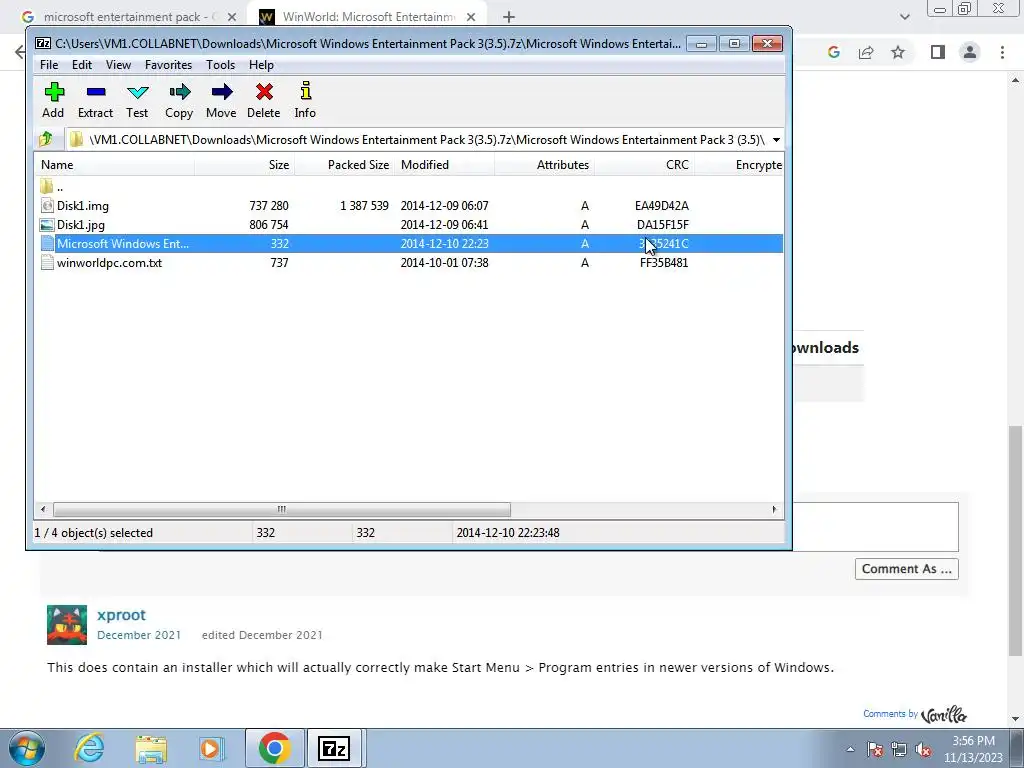This screenshot has height=768, width=1024.
Task: Sort files by the Size column header
Action: click(244, 165)
